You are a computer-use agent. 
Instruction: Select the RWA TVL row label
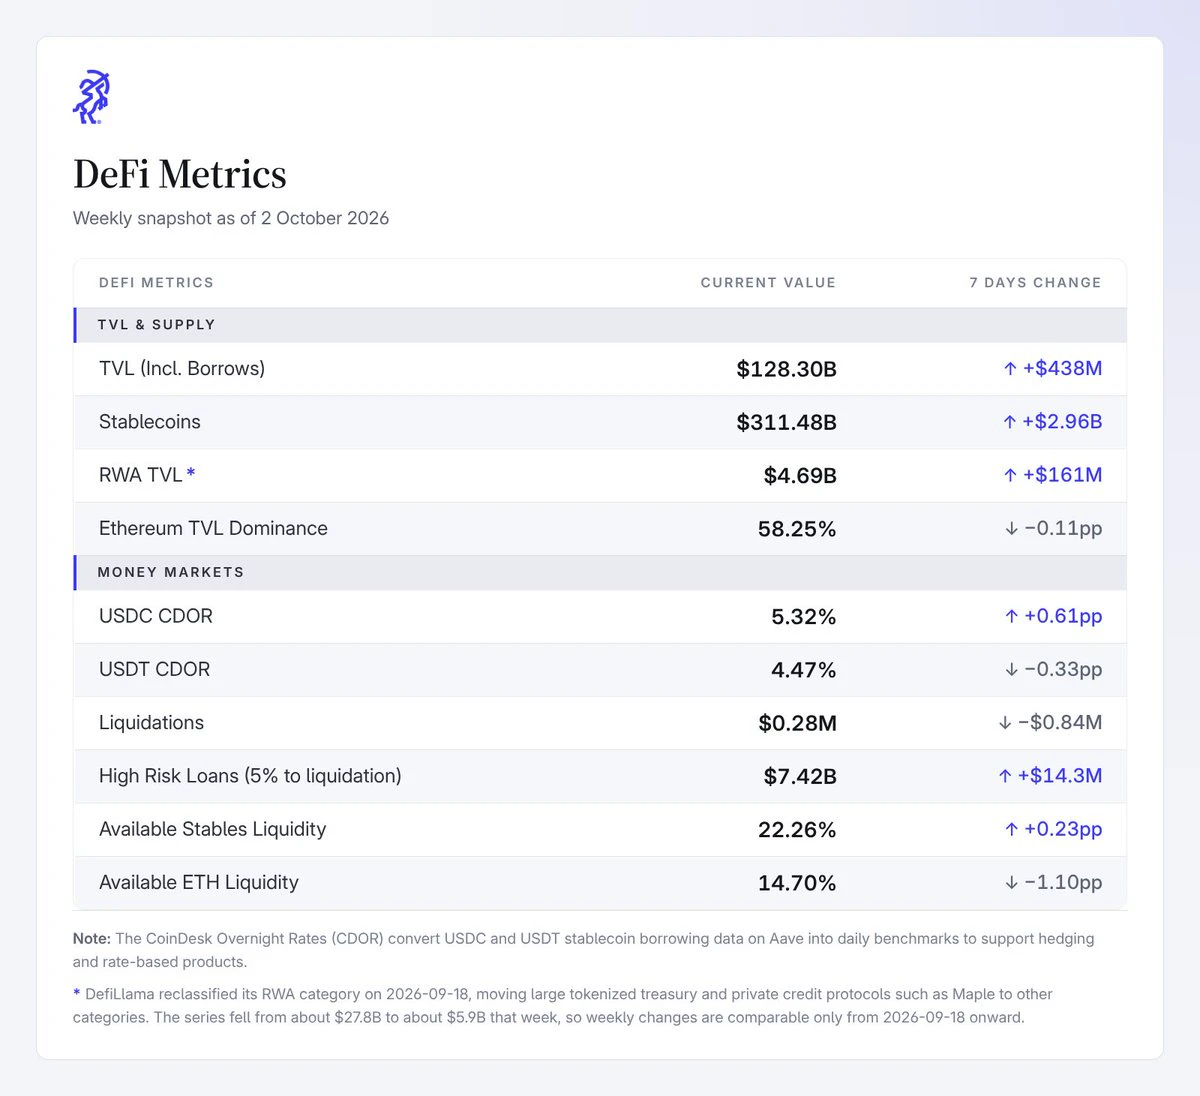pos(140,475)
